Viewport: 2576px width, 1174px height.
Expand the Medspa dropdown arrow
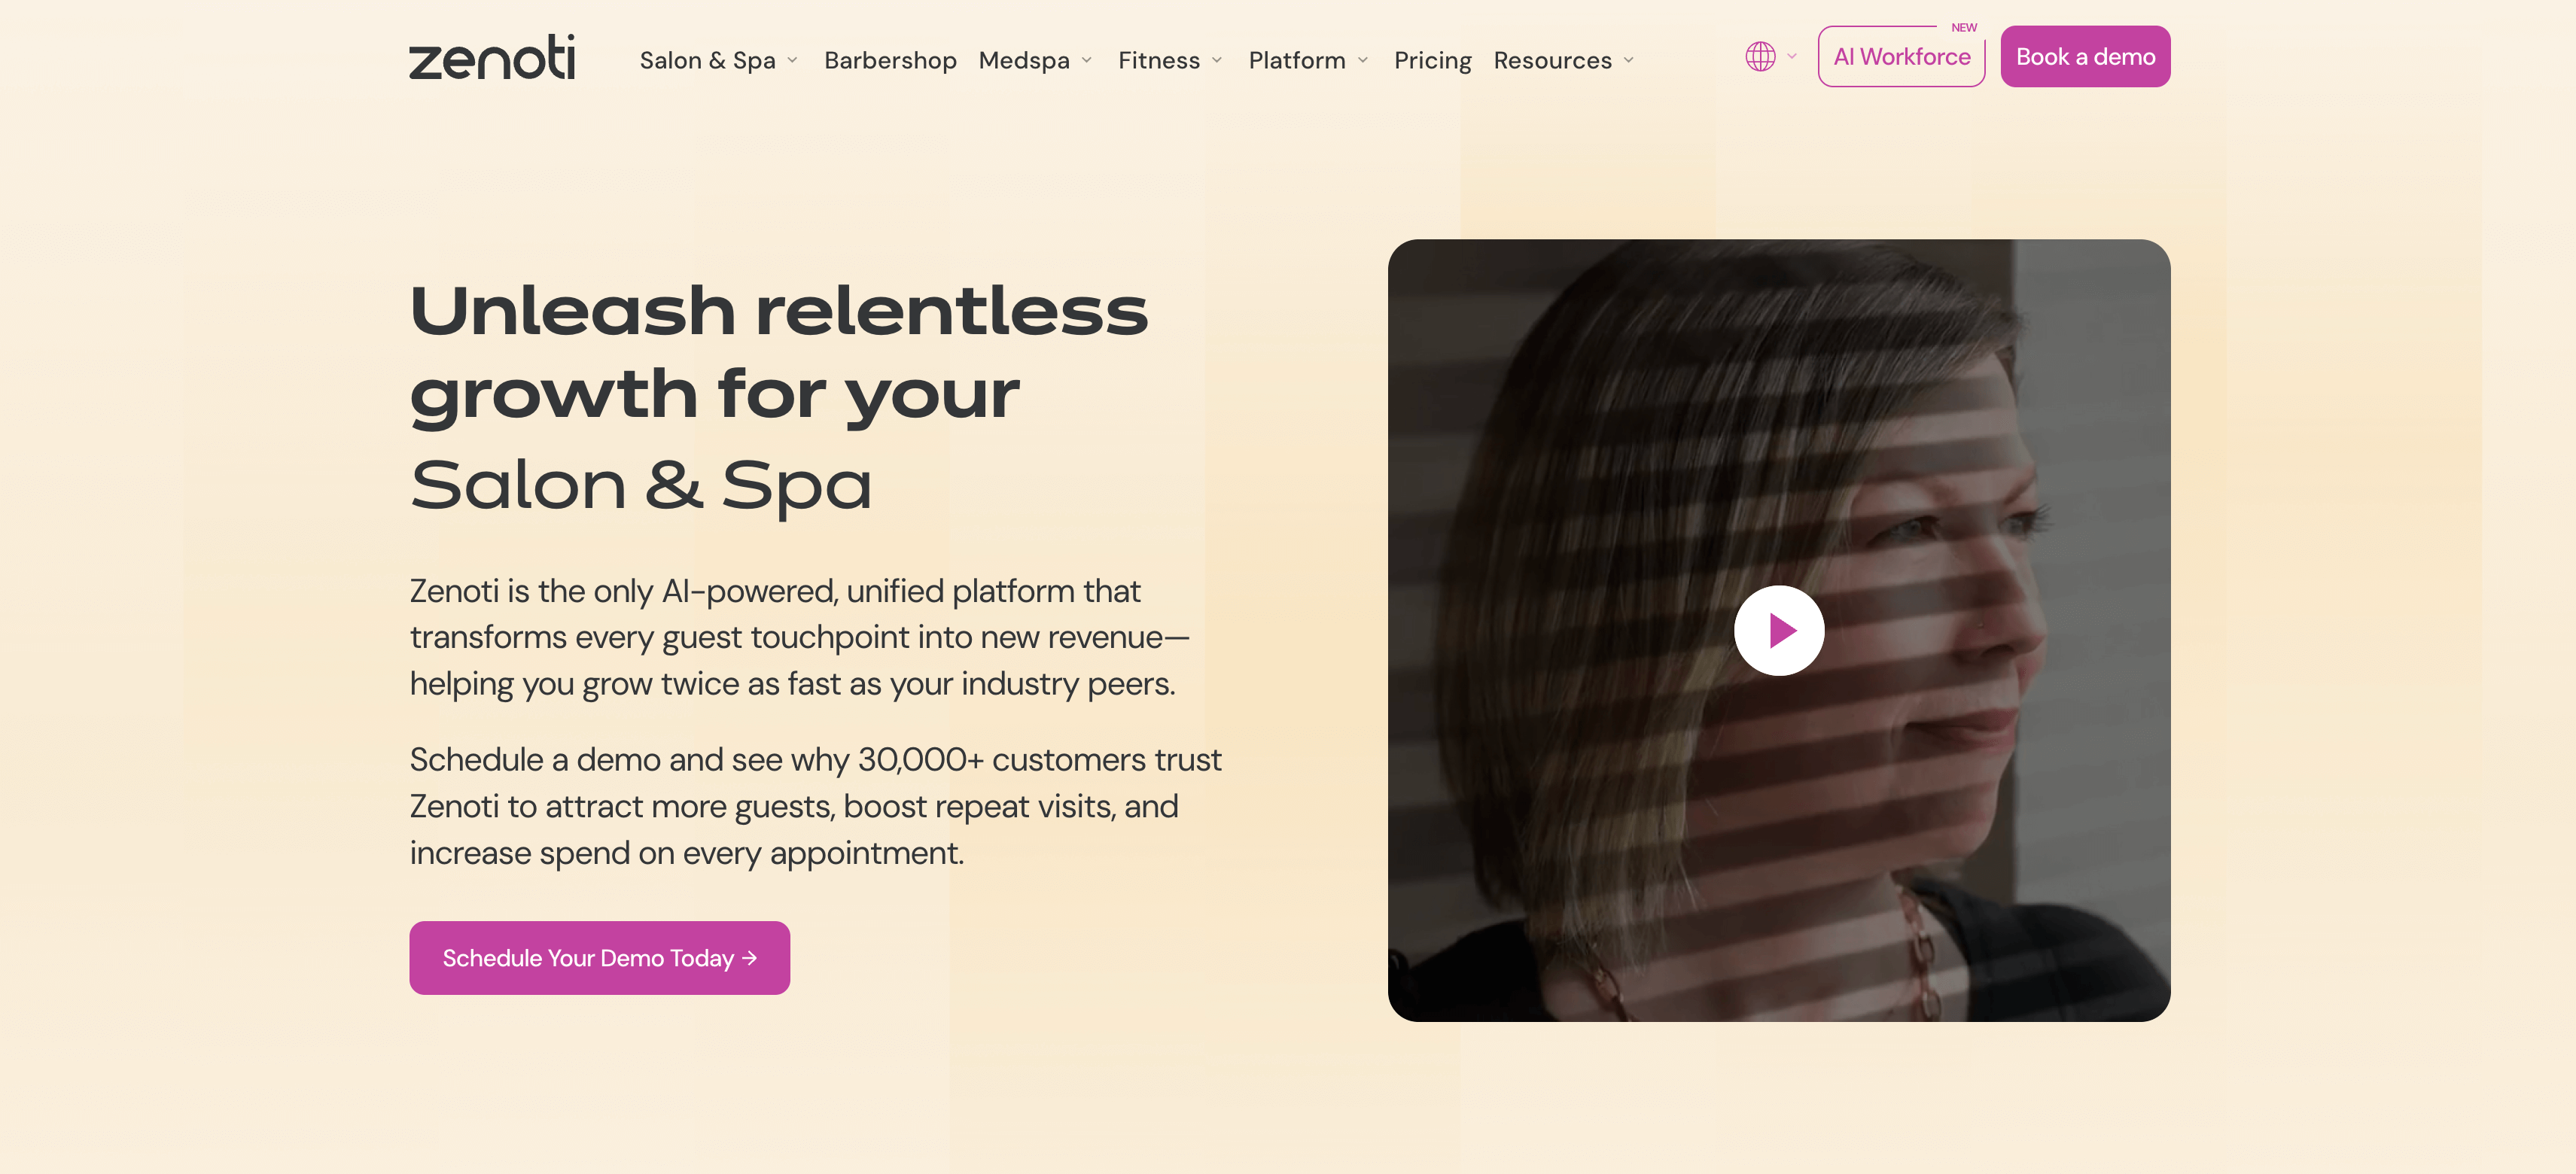coord(1087,61)
